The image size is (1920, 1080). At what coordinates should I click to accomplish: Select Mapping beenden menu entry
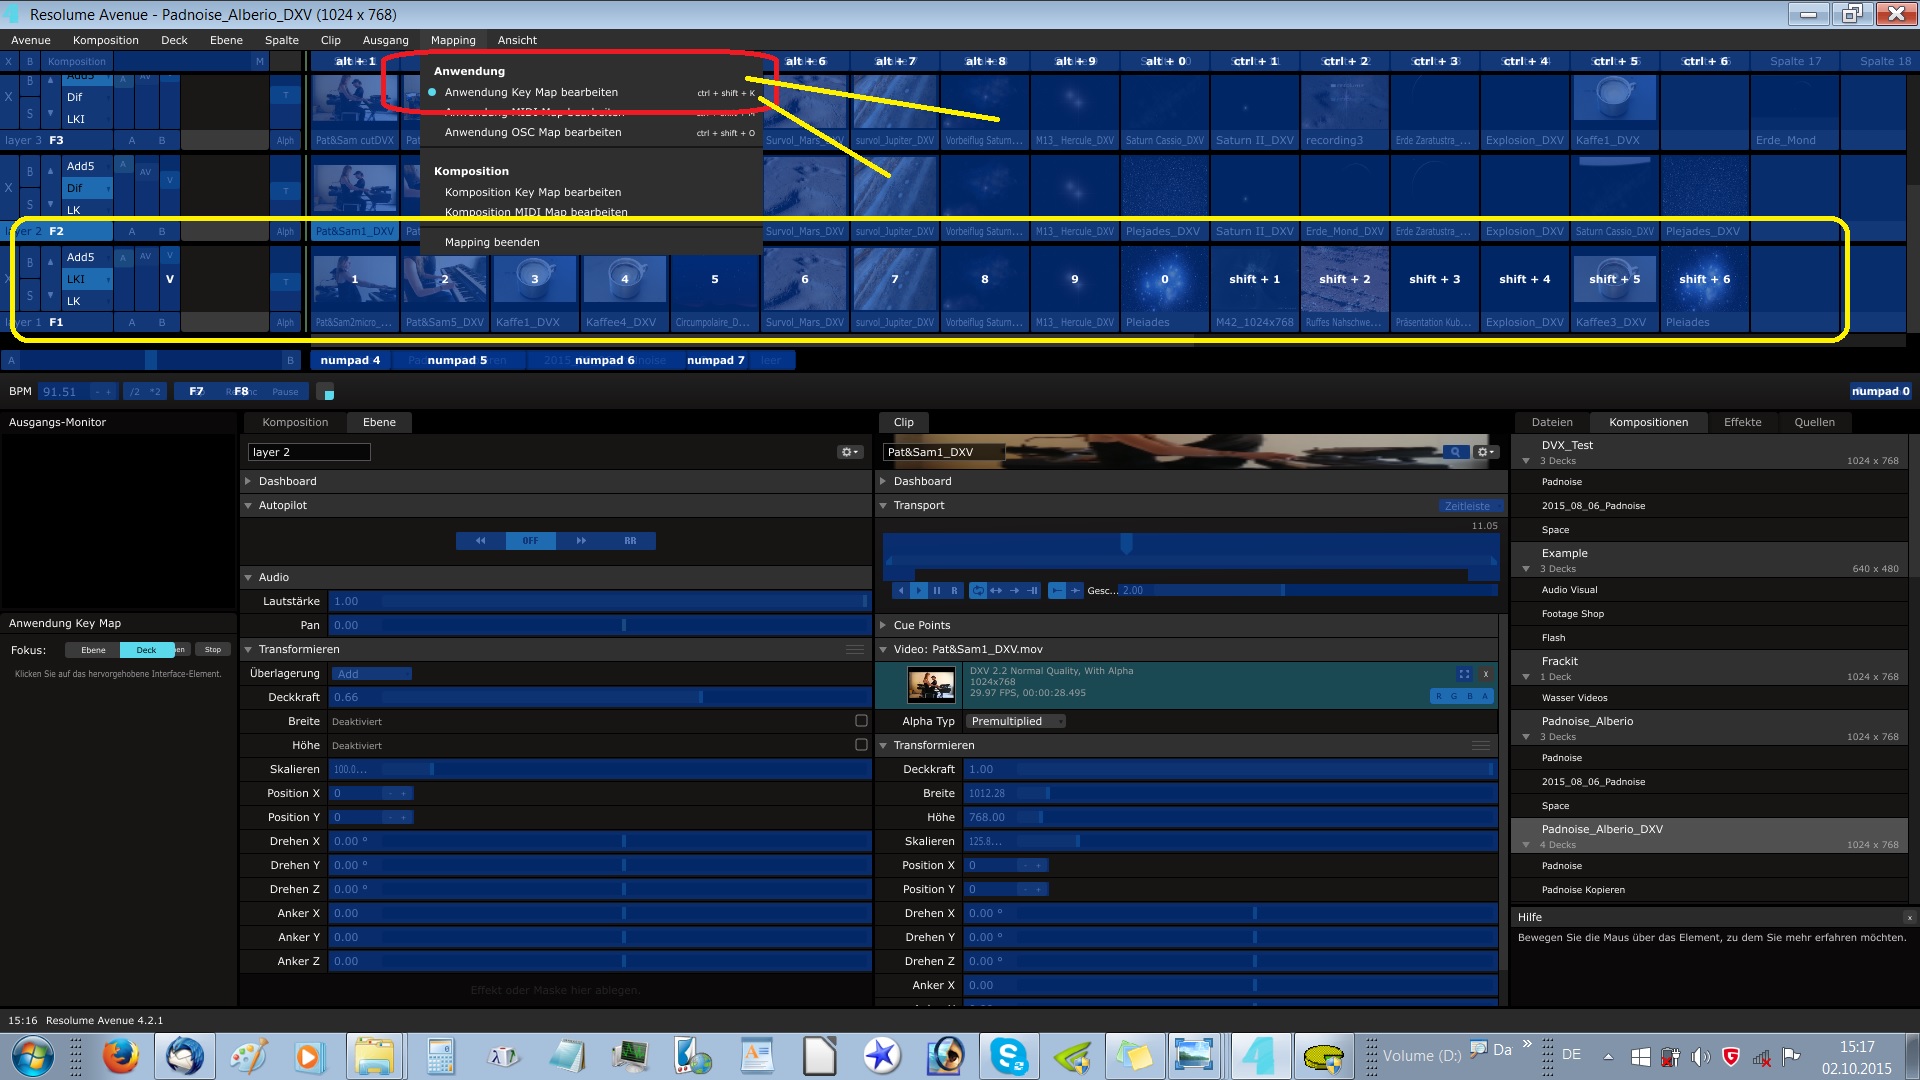click(x=492, y=242)
